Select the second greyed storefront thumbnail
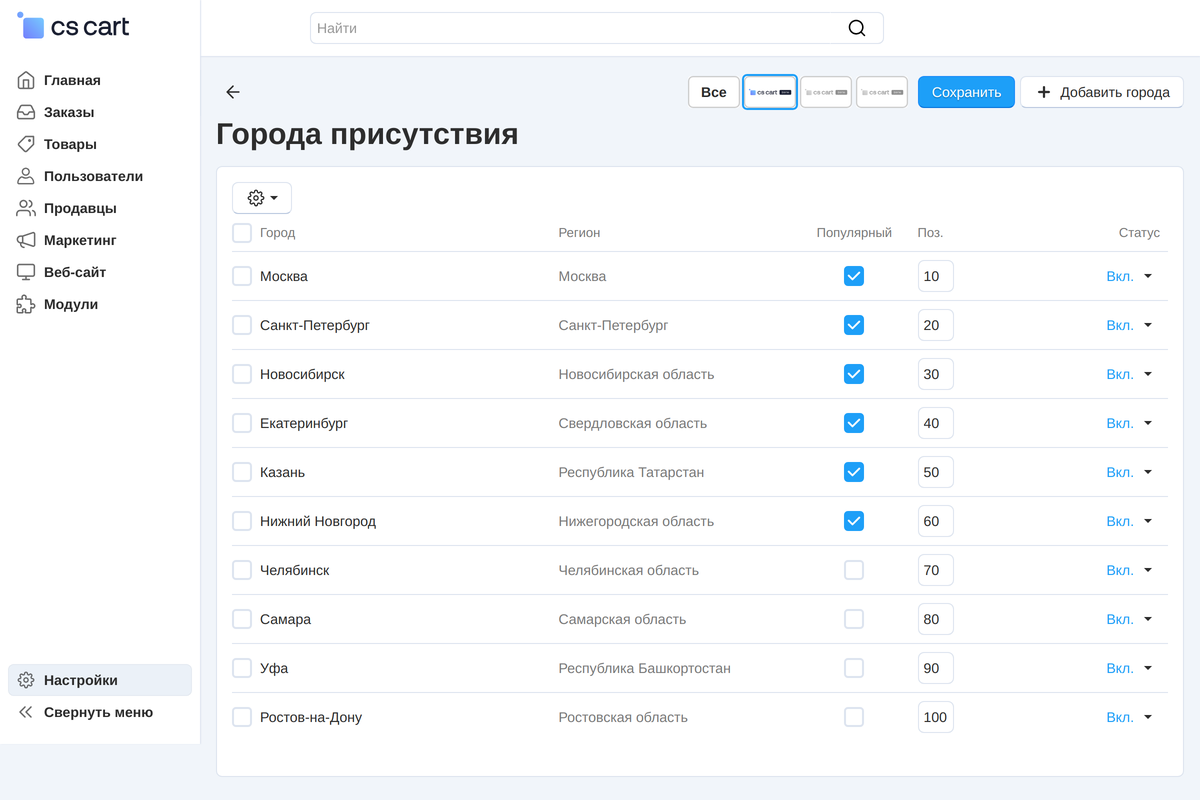 [826, 92]
